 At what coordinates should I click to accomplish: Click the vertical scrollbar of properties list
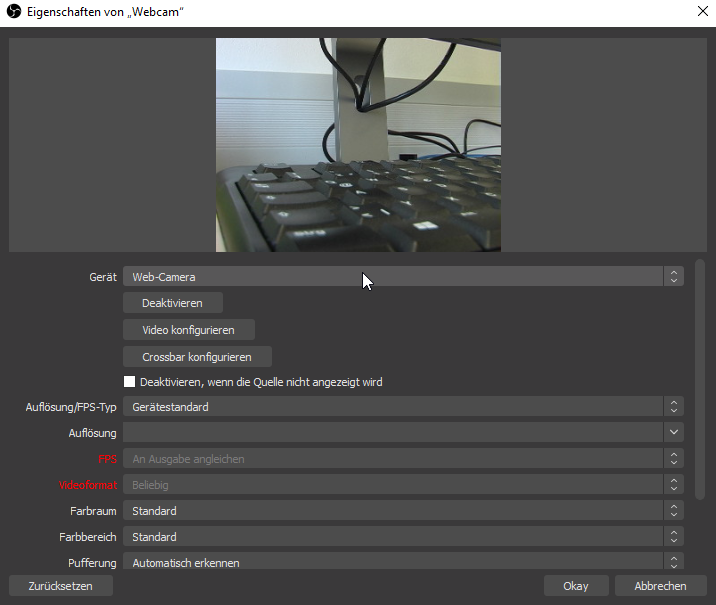700,380
